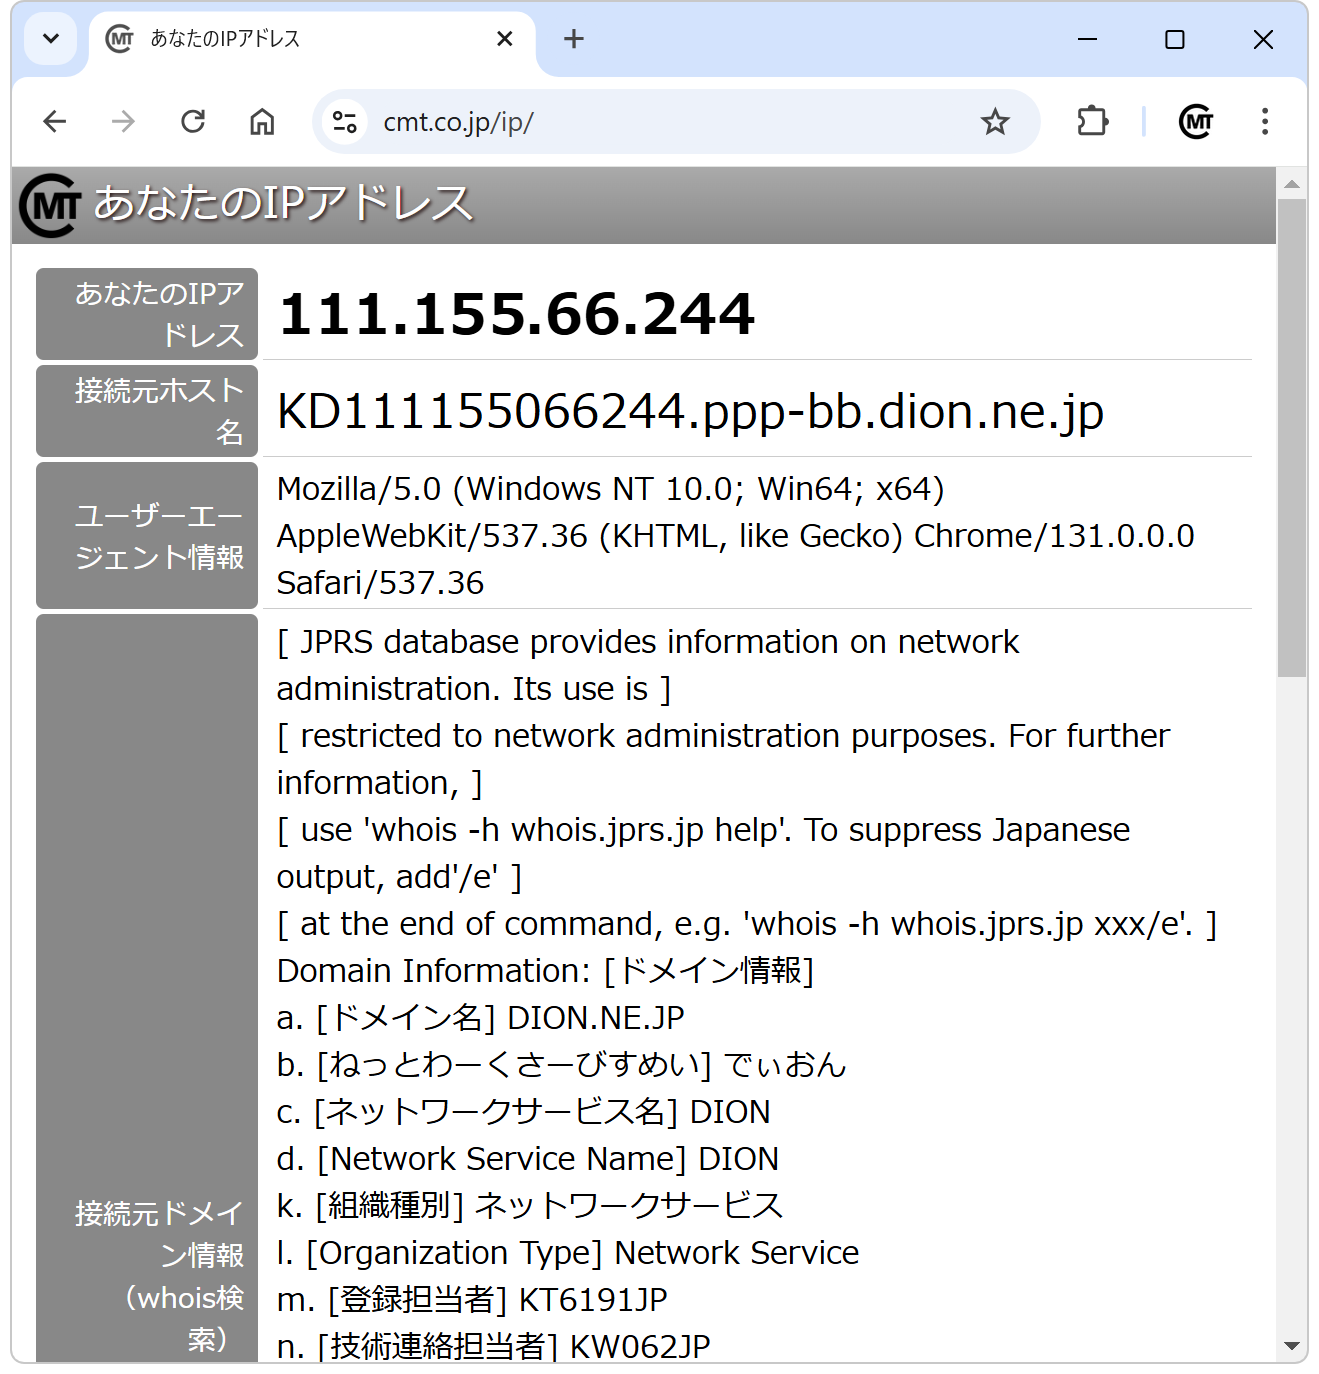1319x1374 pixels.
Task: Close the browser window
Action: 1263,39
